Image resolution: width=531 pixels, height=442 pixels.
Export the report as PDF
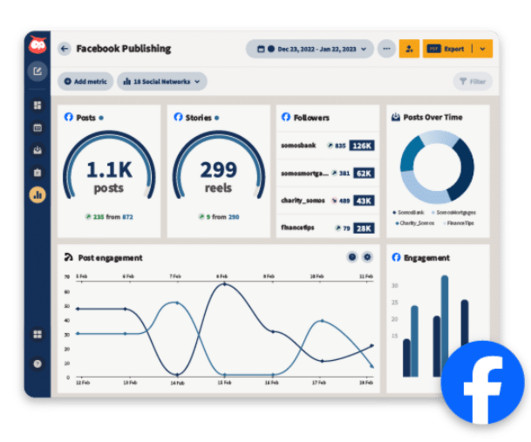coord(446,49)
